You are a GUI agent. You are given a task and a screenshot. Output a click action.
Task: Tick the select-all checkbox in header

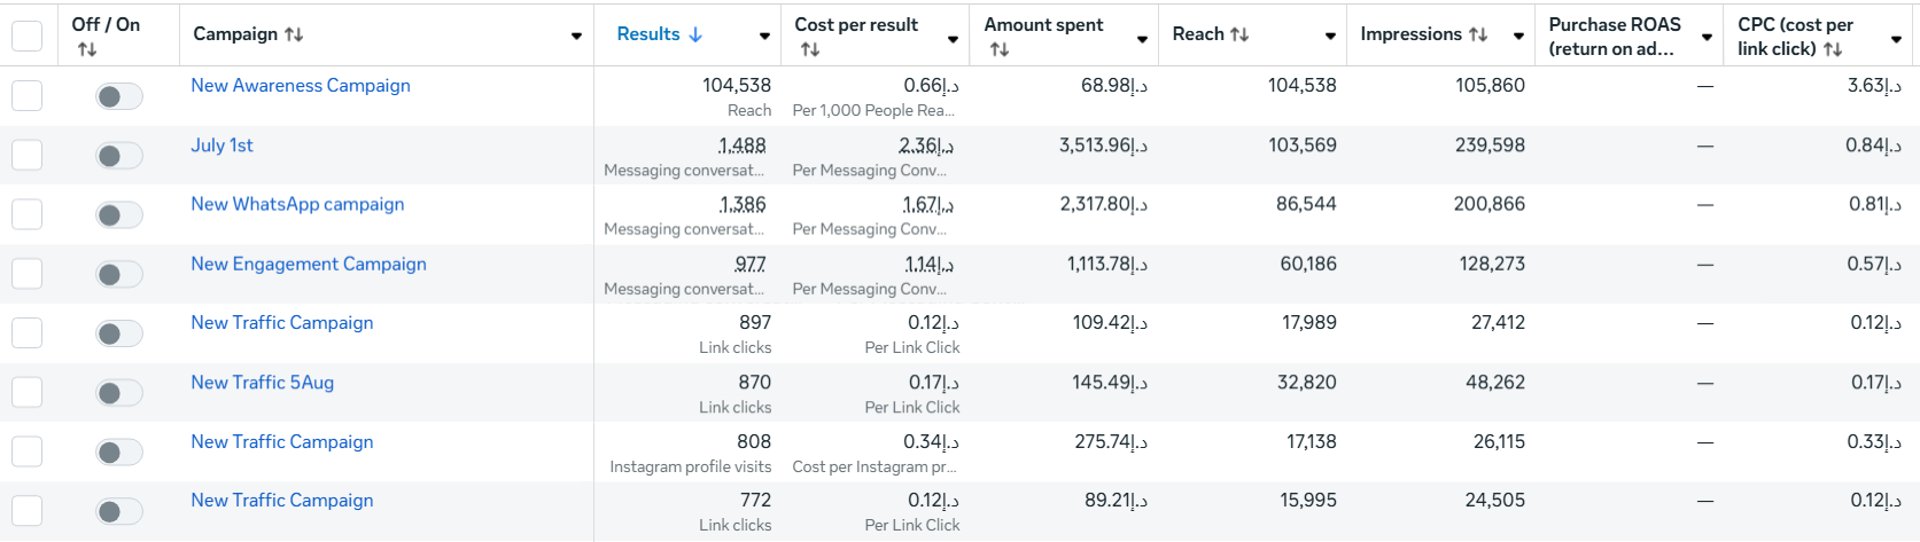27,36
